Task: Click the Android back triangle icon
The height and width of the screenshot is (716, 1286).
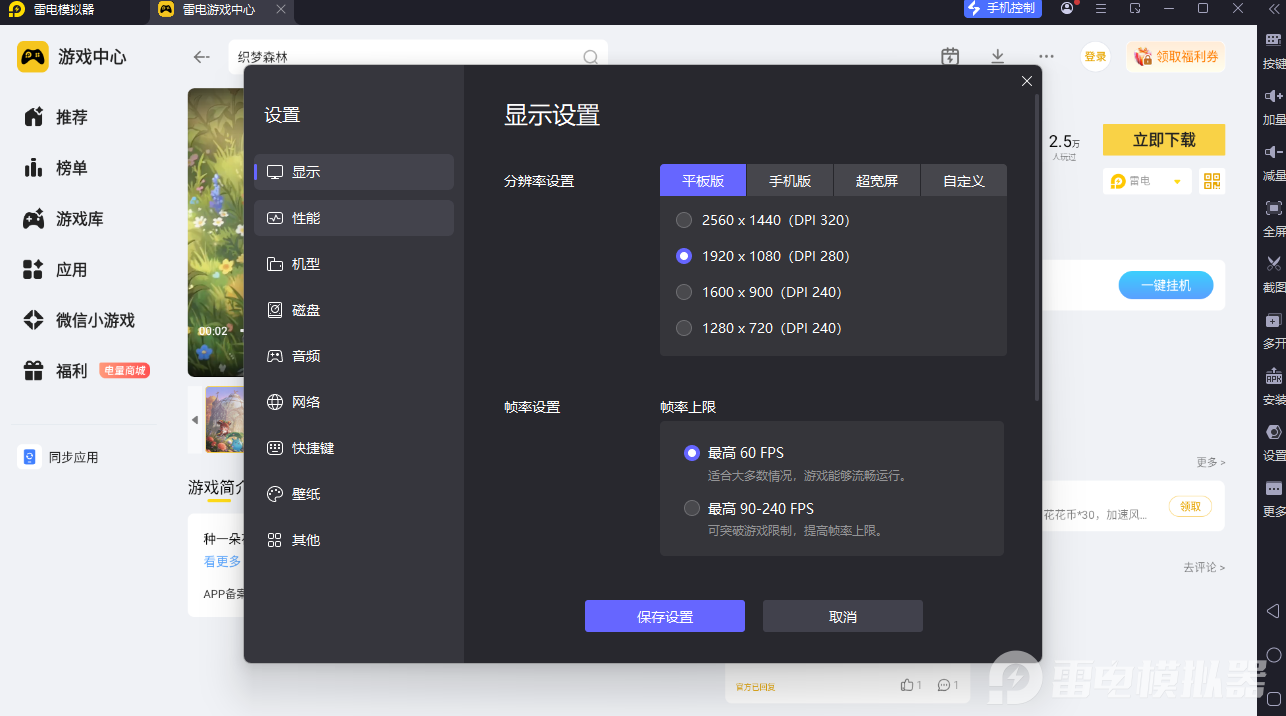Action: pyautogui.click(x=1273, y=610)
